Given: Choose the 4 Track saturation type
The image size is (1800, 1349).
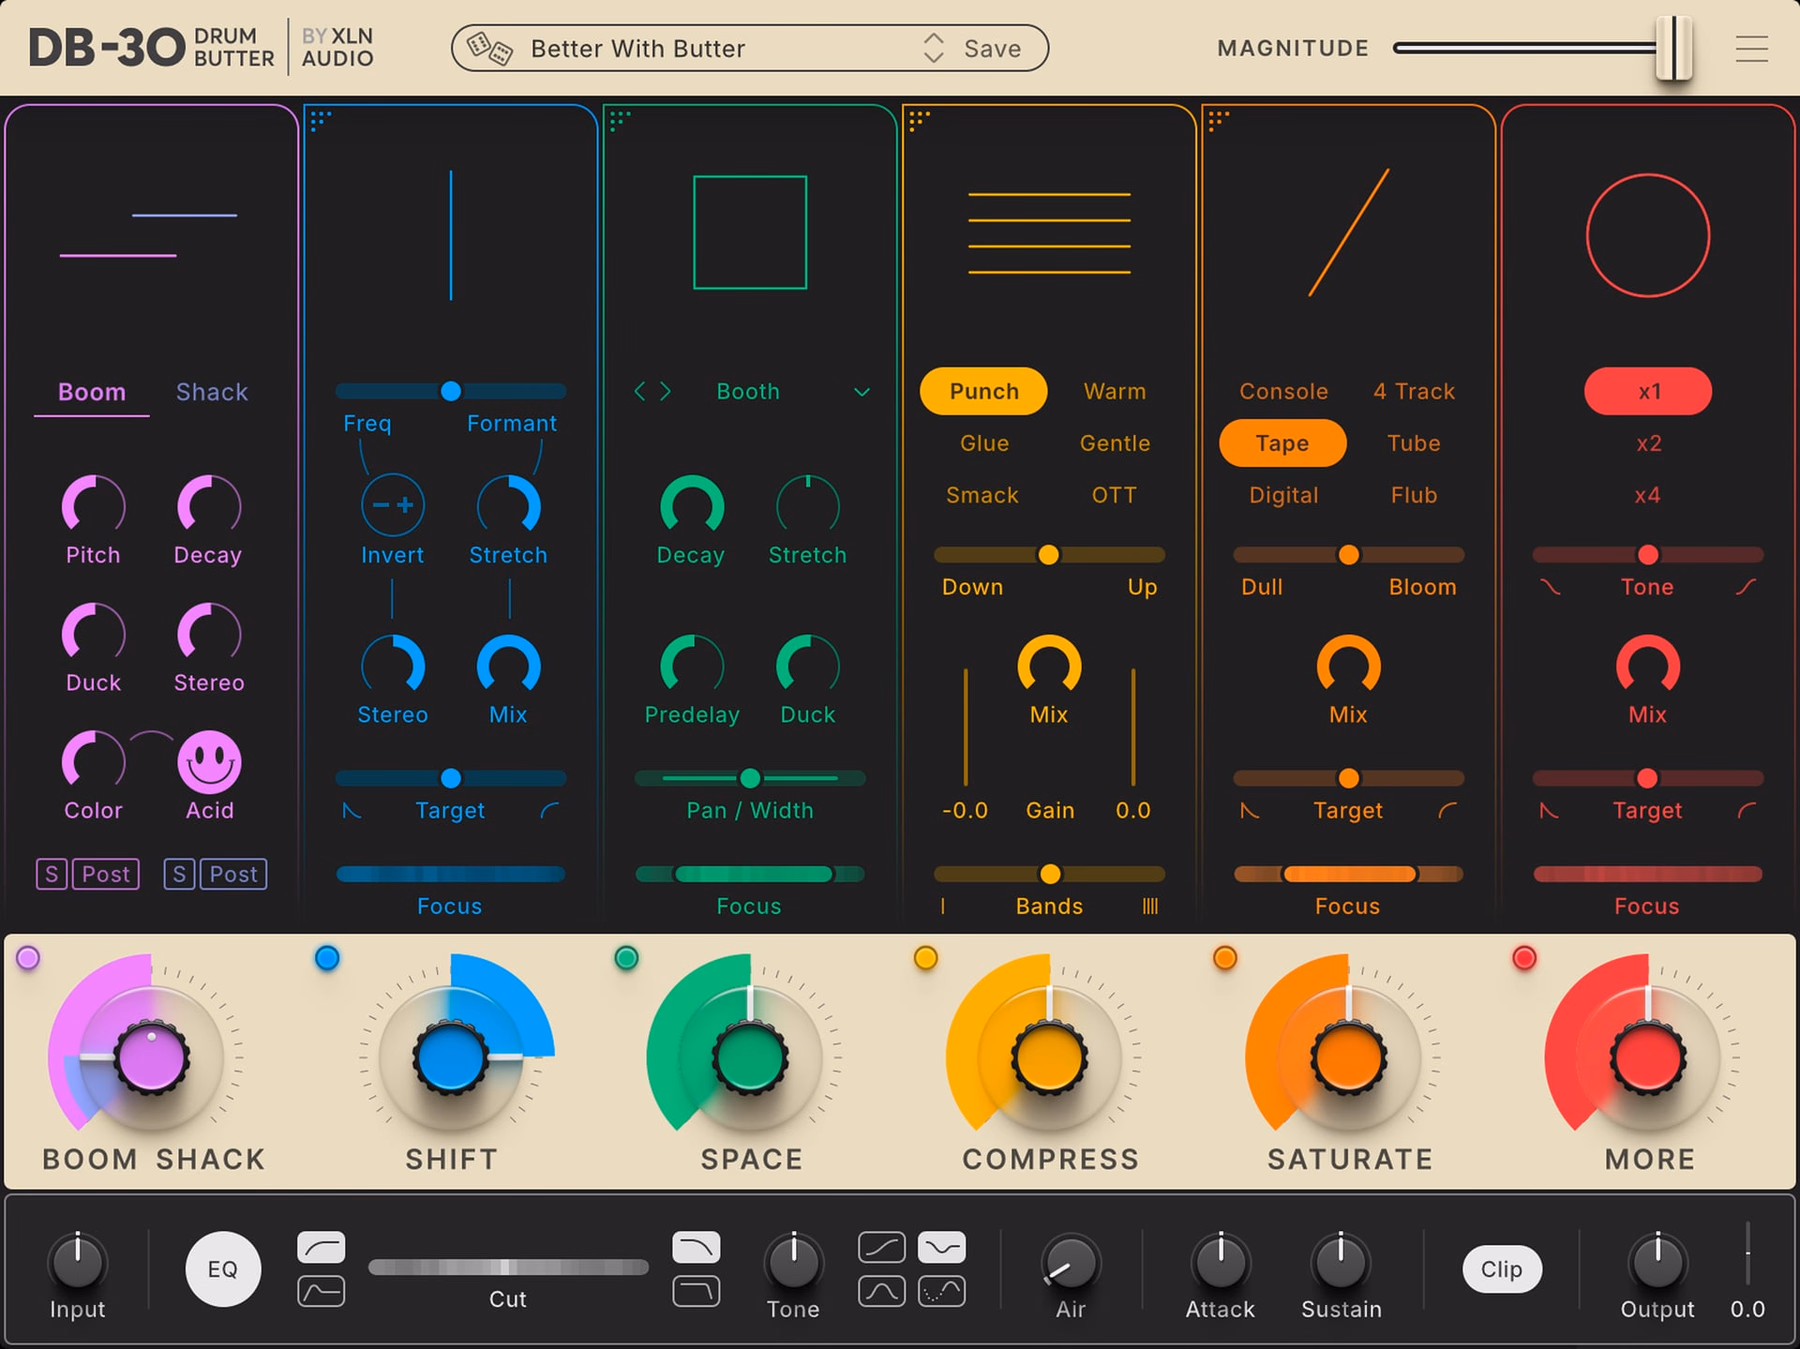Looking at the screenshot, I should tap(1414, 391).
